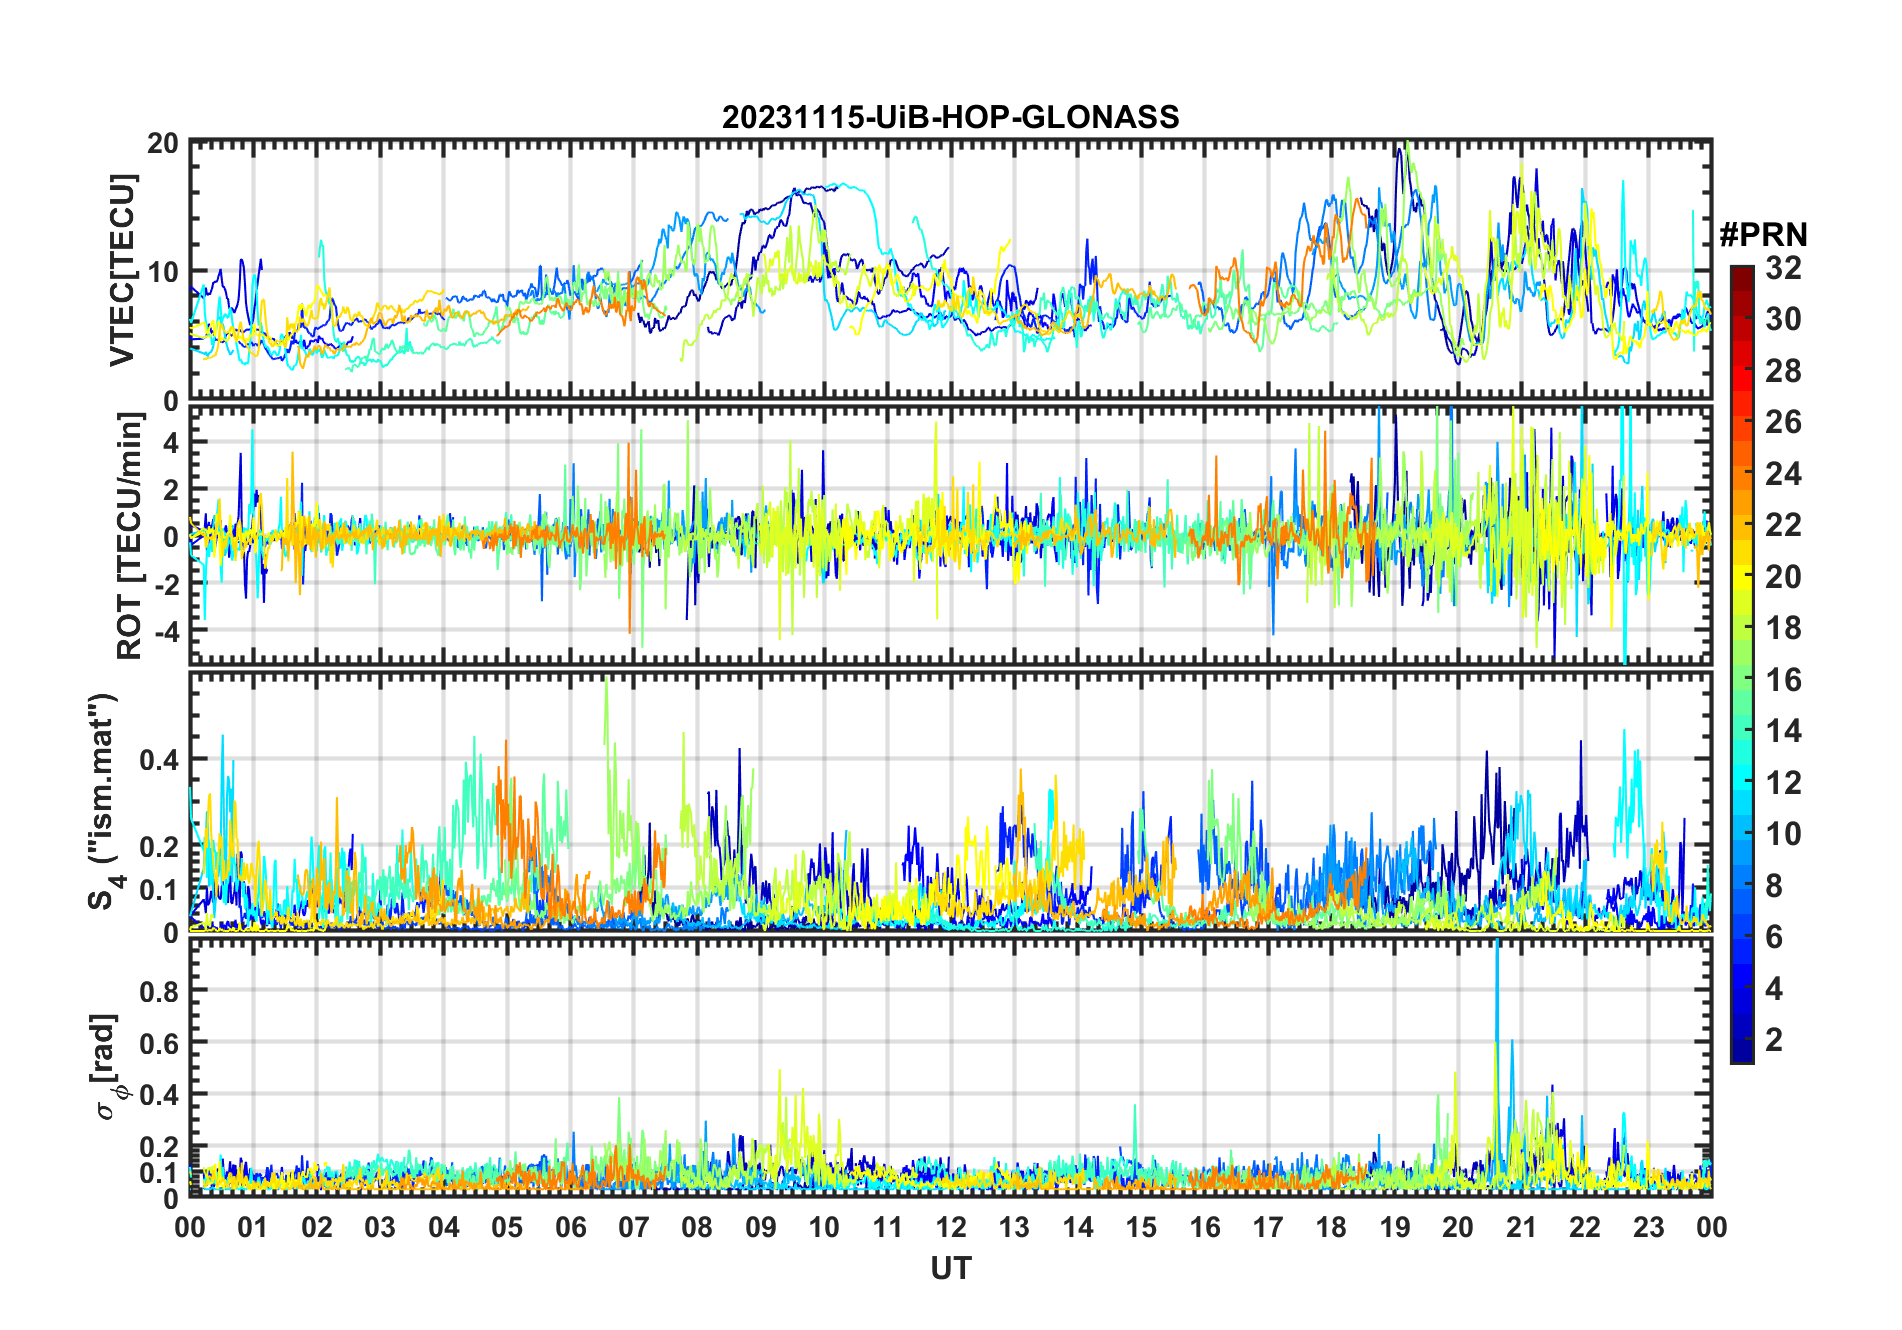Click the ROT axis tick label -4

pyautogui.click(x=164, y=631)
